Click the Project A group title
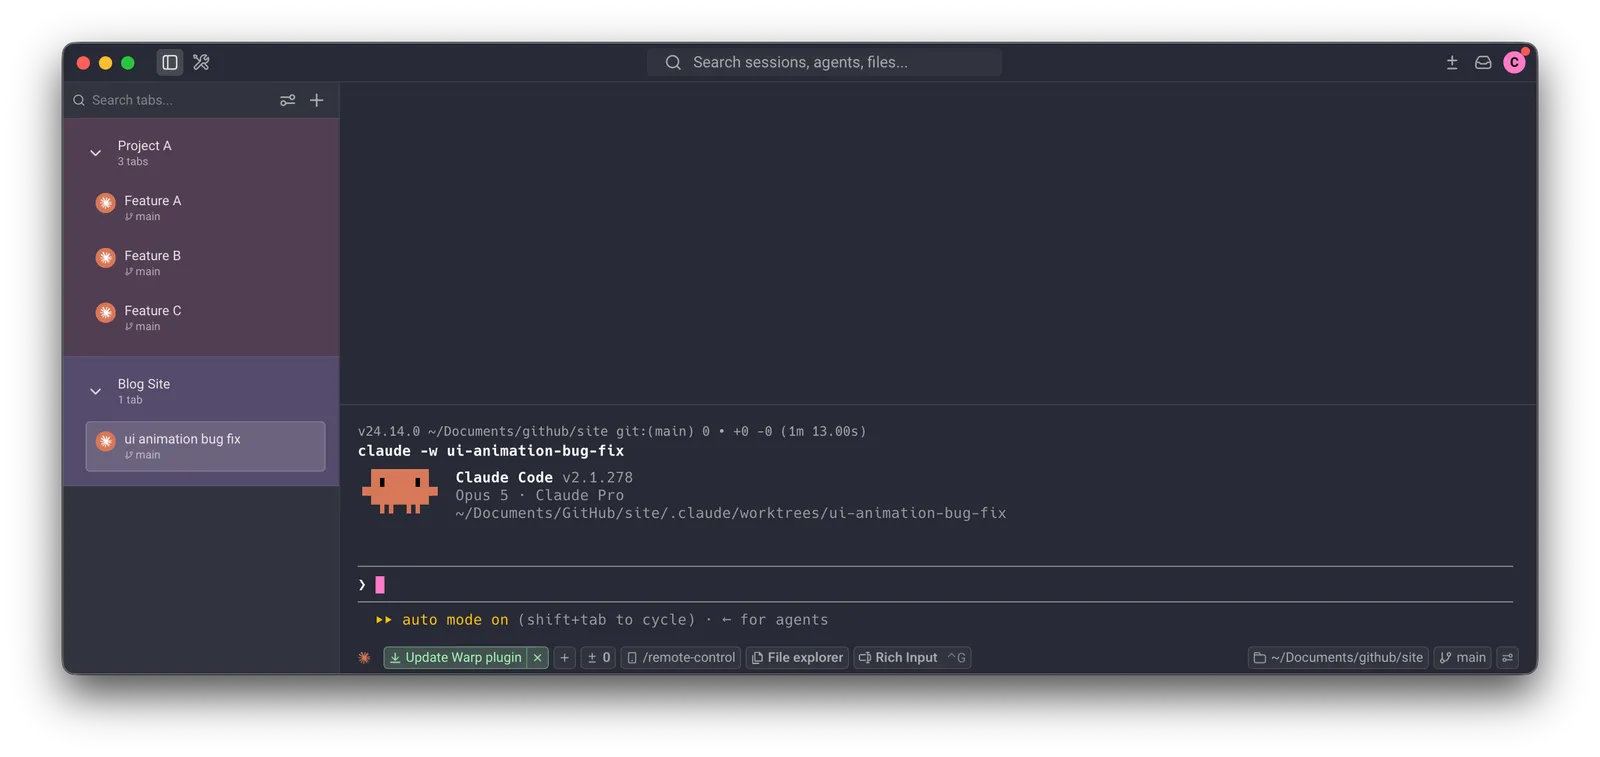The height and width of the screenshot is (757, 1600). point(145,146)
